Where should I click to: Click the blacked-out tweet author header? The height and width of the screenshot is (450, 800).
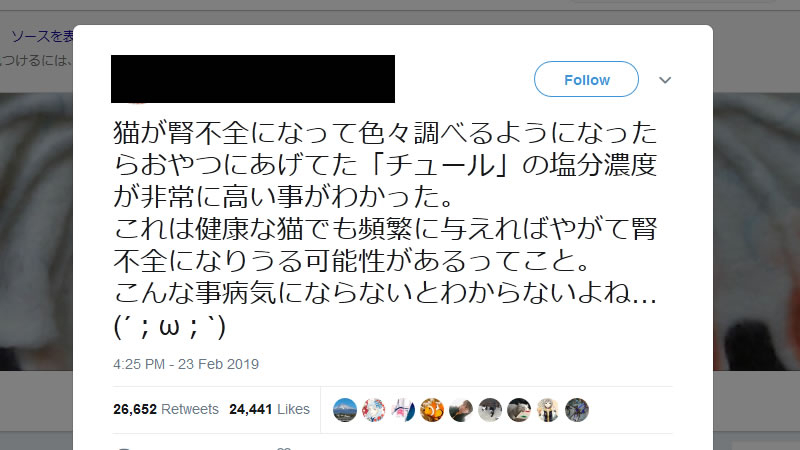253,79
